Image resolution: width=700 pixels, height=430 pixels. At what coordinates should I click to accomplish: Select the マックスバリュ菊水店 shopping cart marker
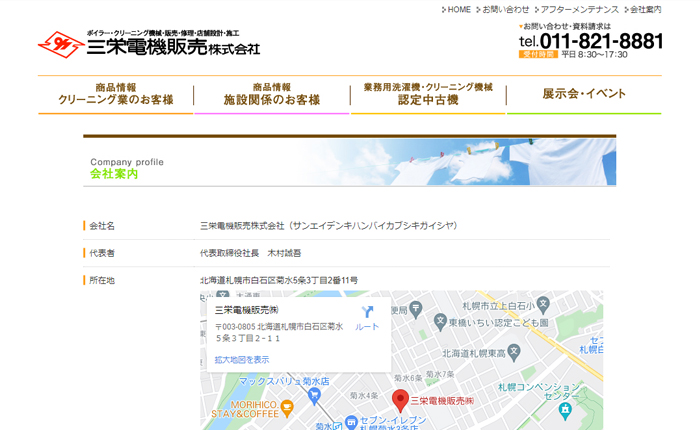click(315, 396)
